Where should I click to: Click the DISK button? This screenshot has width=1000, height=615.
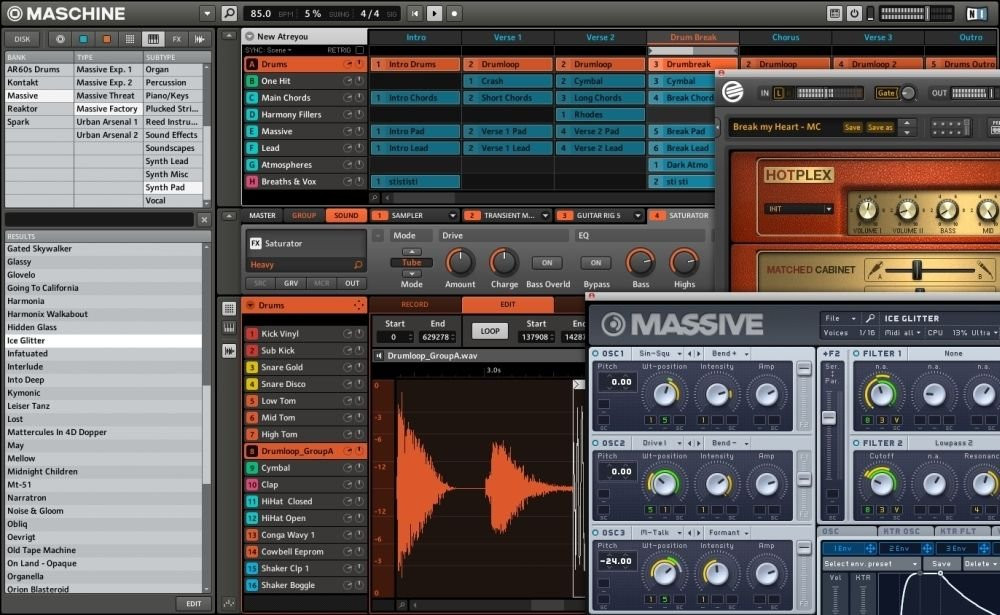[x=21, y=39]
